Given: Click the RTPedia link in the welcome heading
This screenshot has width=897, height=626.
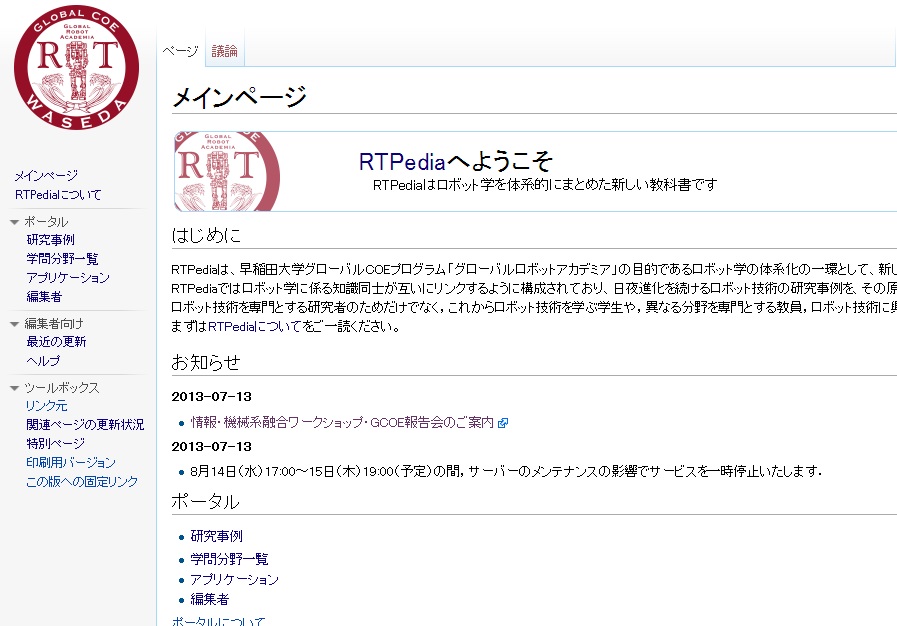Looking at the screenshot, I should 402,162.
